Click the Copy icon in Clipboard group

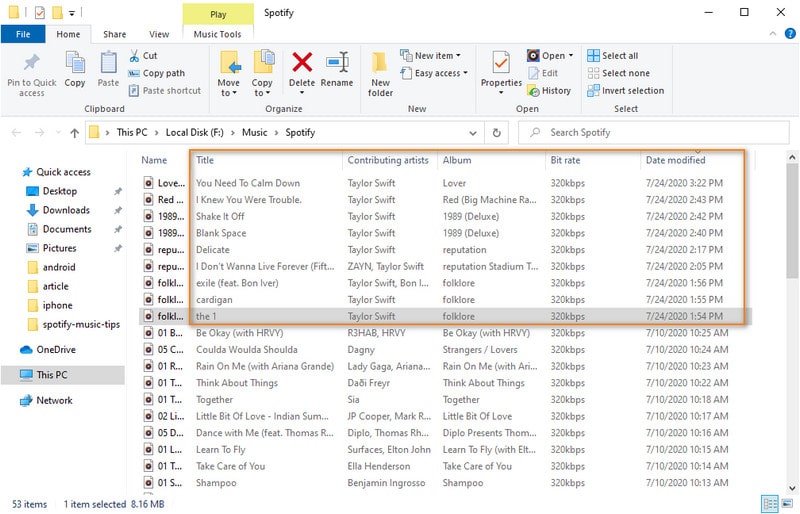pos(74,64)
